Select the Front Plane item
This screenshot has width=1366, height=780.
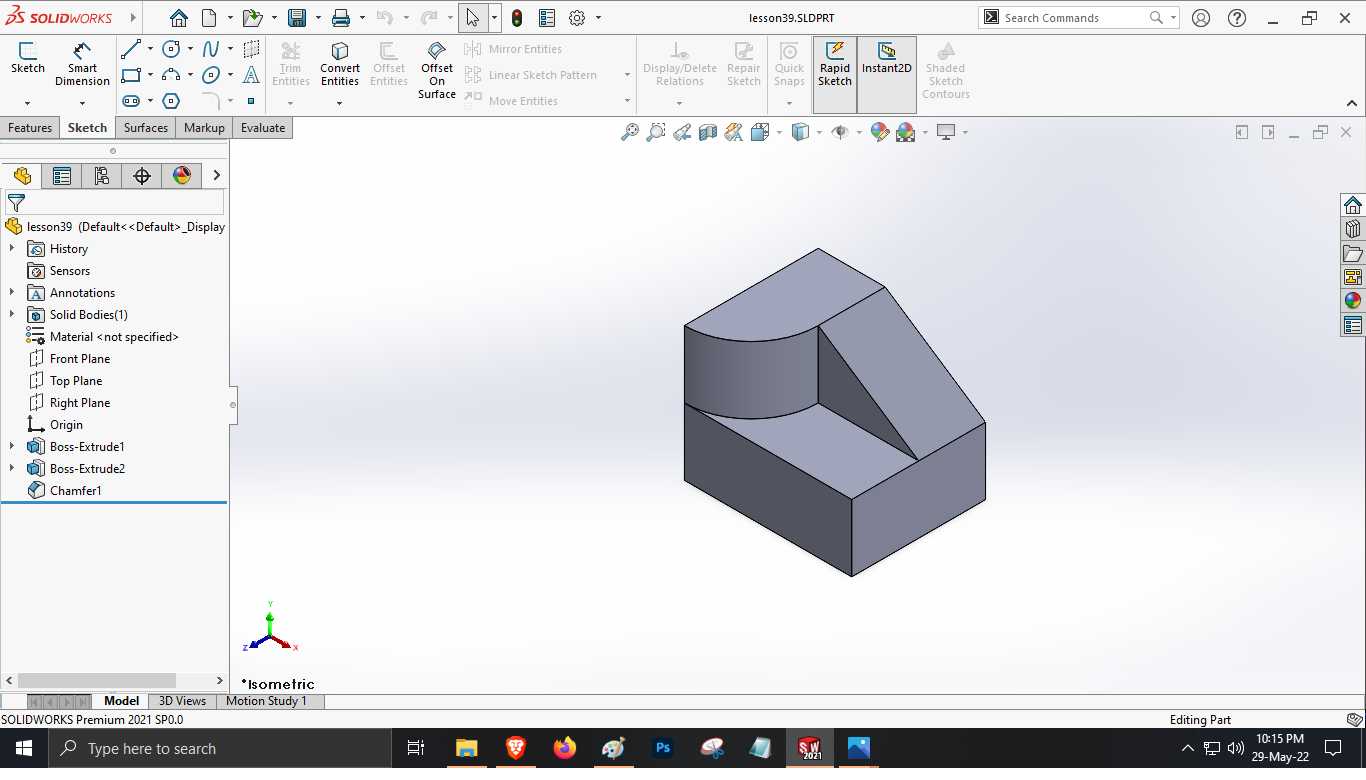pyautogui.click(x=80, y=358)
